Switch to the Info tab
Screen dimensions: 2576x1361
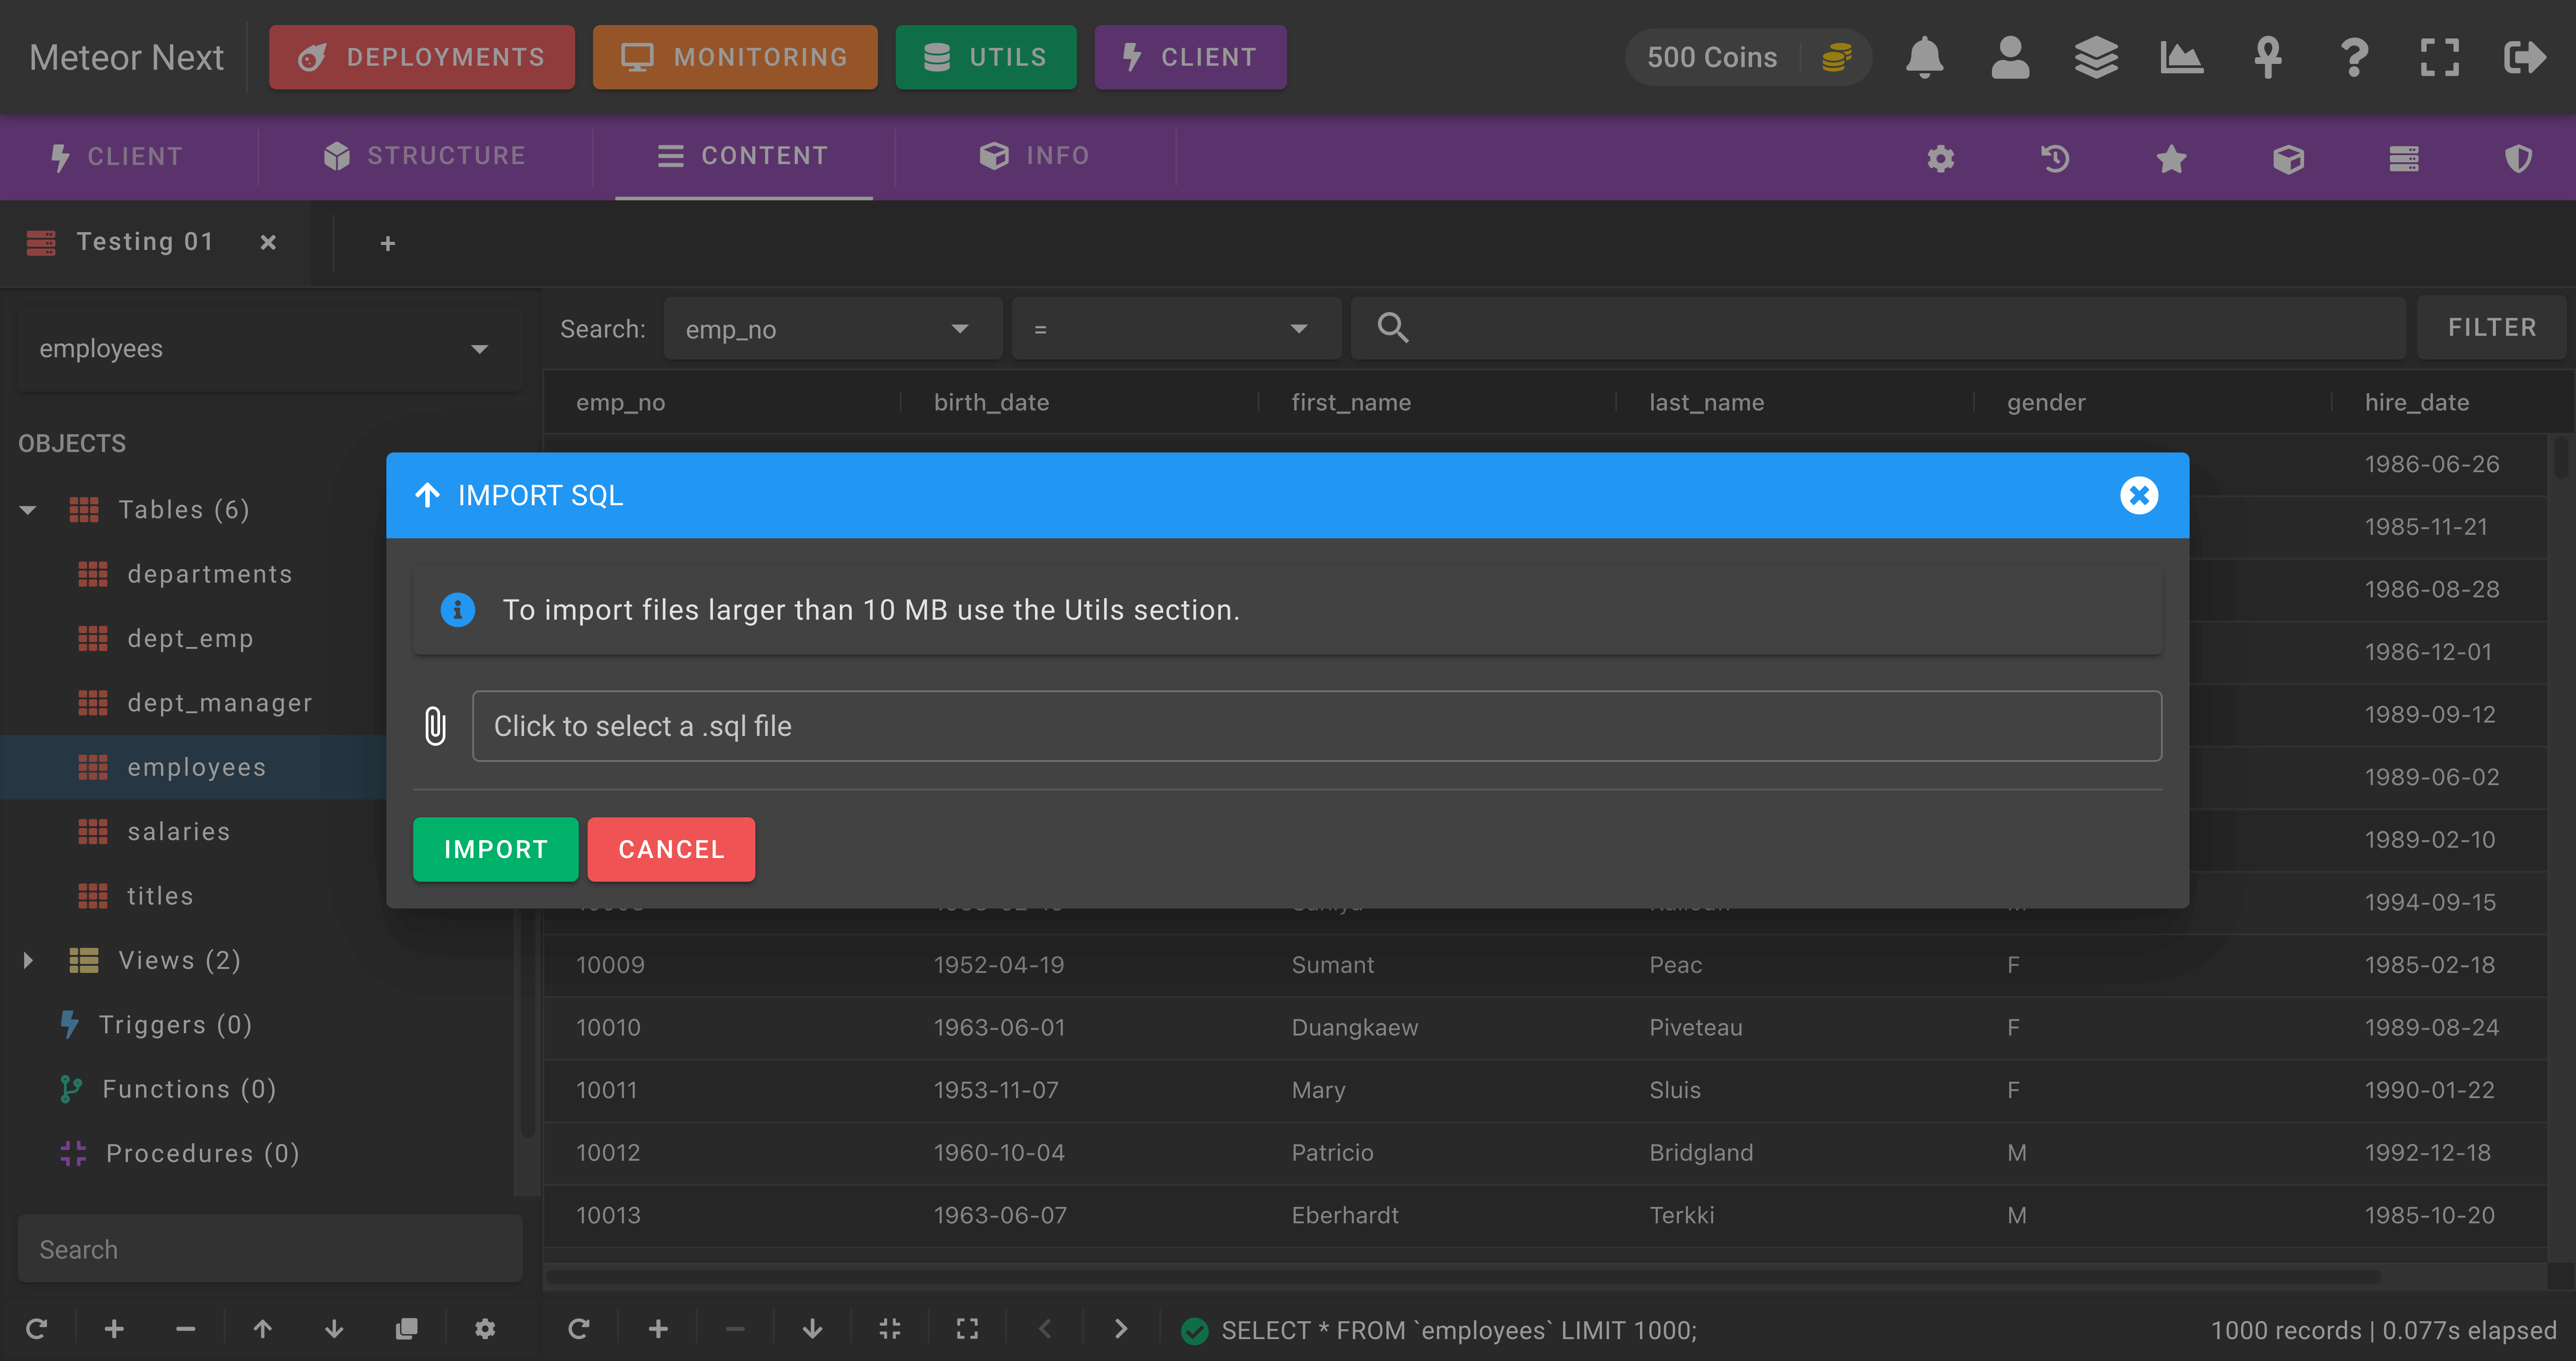1035,156
